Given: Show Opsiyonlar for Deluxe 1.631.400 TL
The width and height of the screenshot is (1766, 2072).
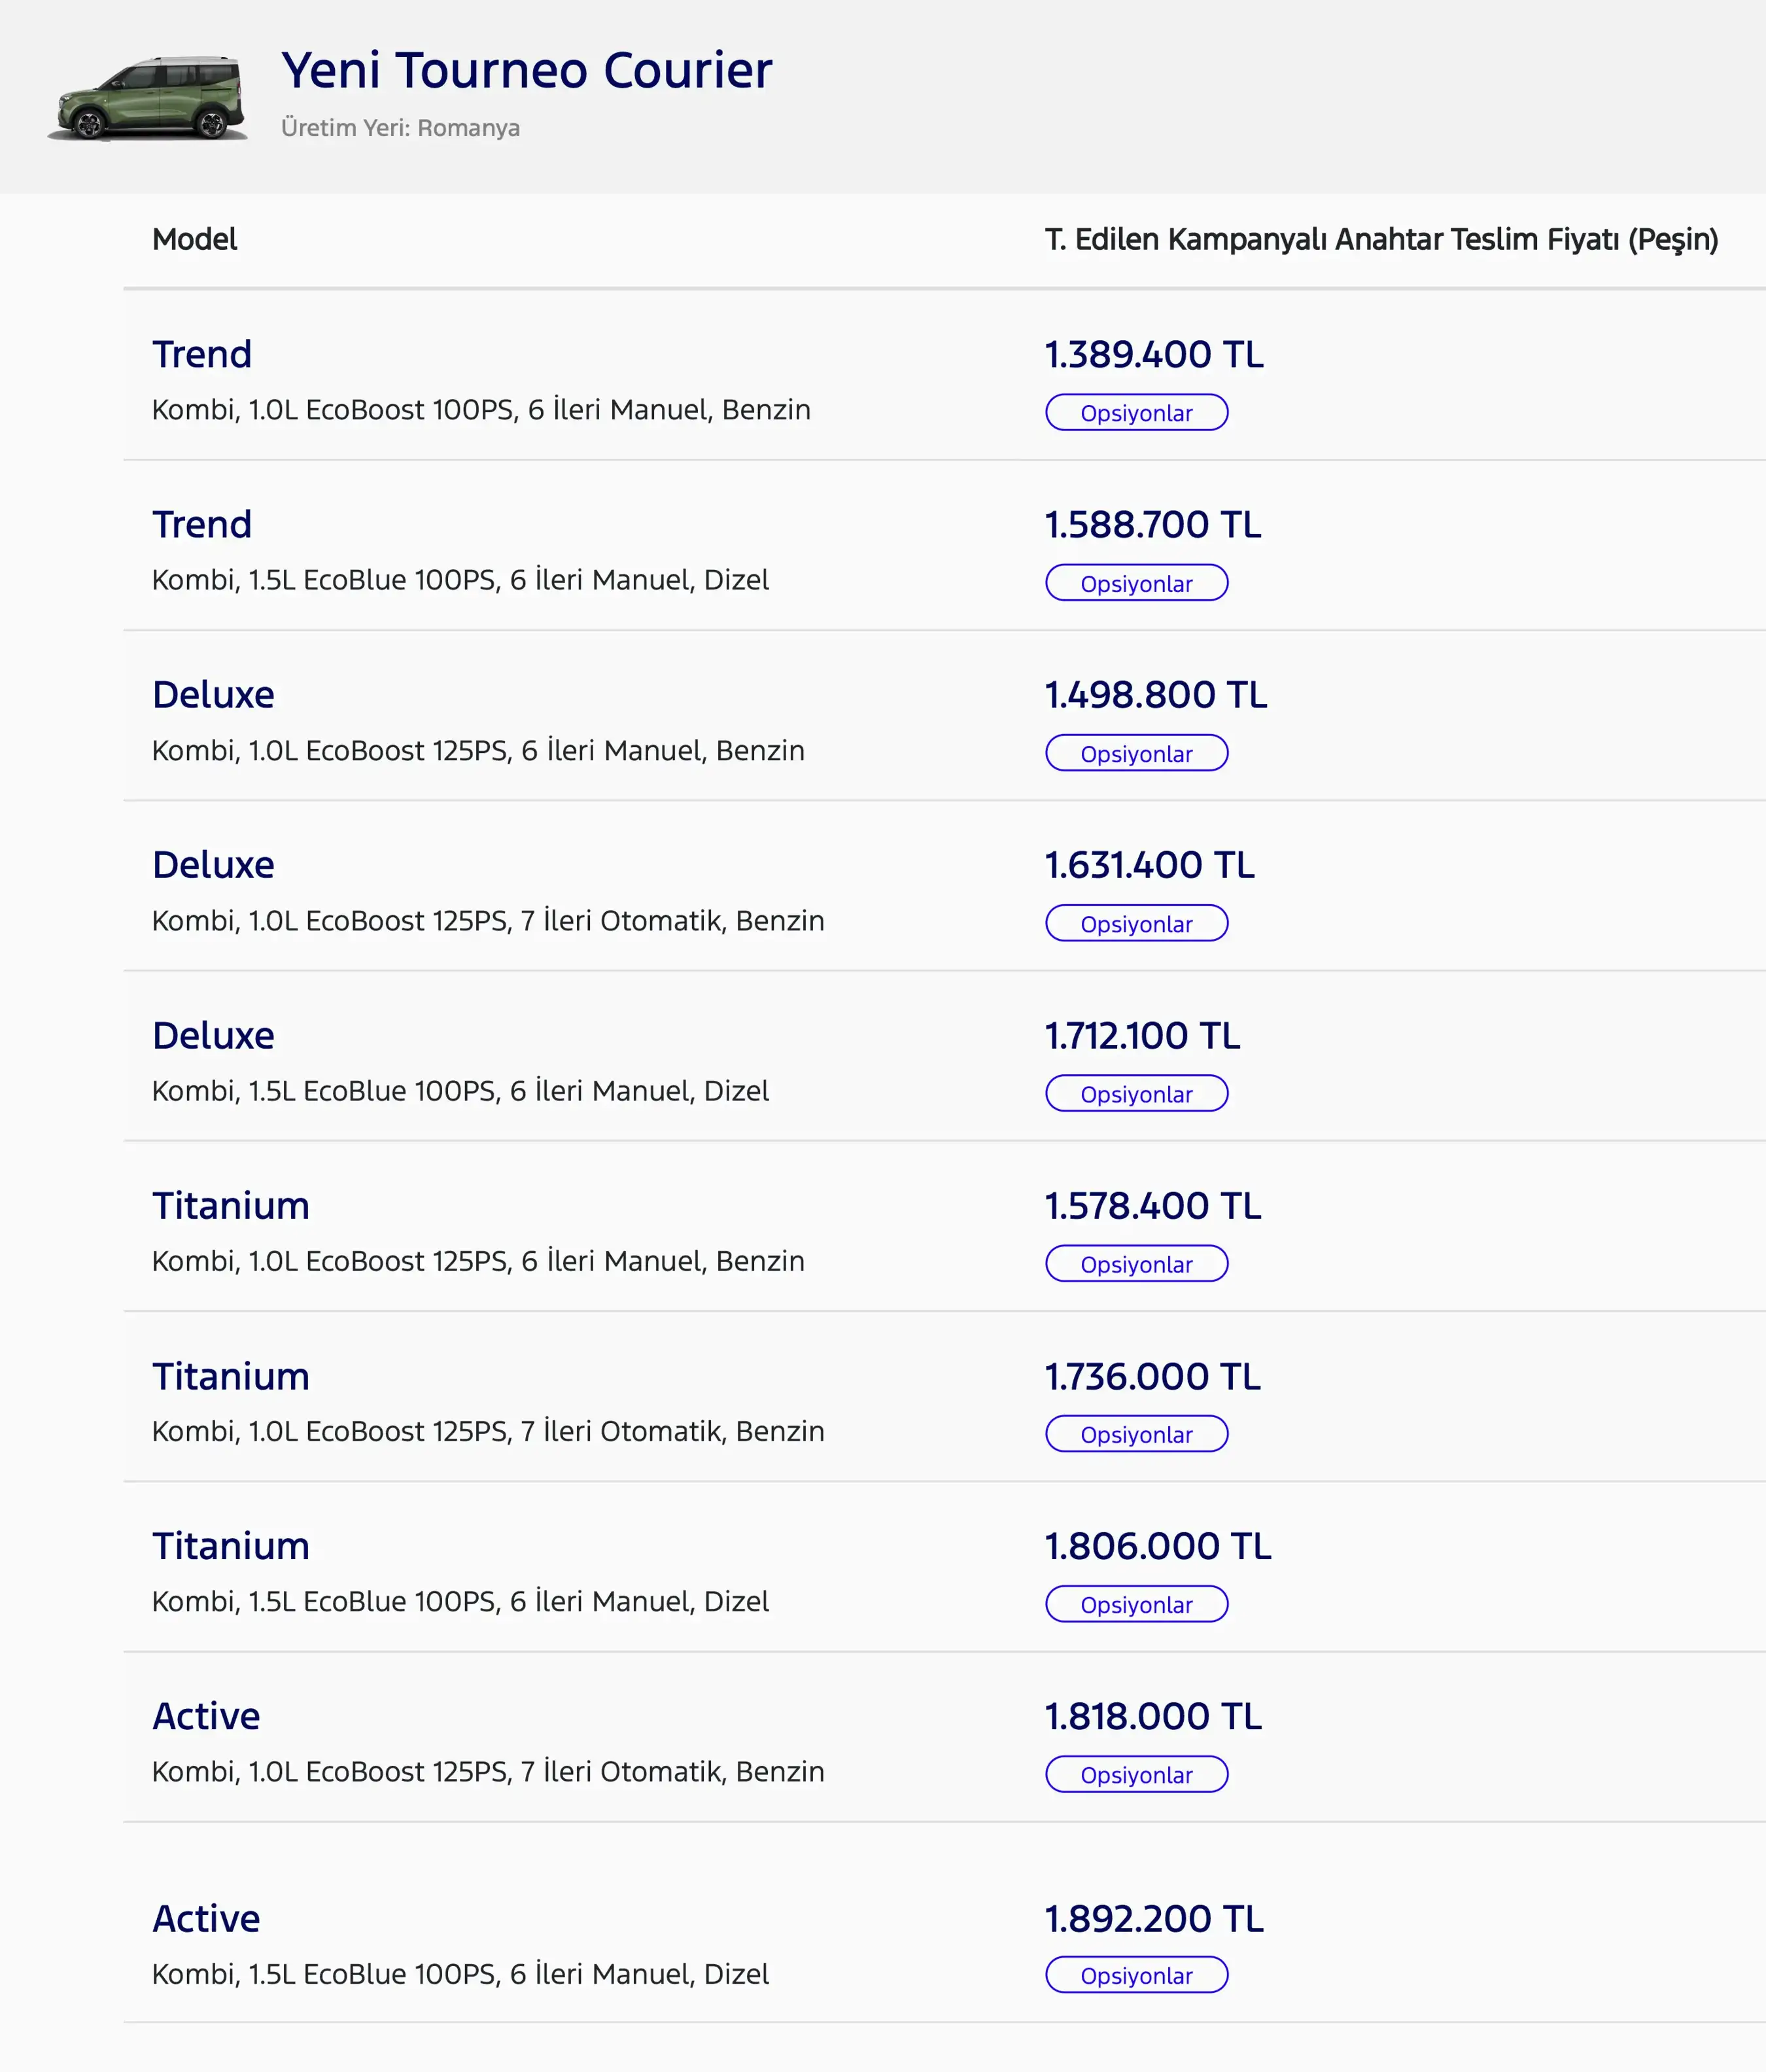Looking at the screenshot, I should click(1136, 923).
